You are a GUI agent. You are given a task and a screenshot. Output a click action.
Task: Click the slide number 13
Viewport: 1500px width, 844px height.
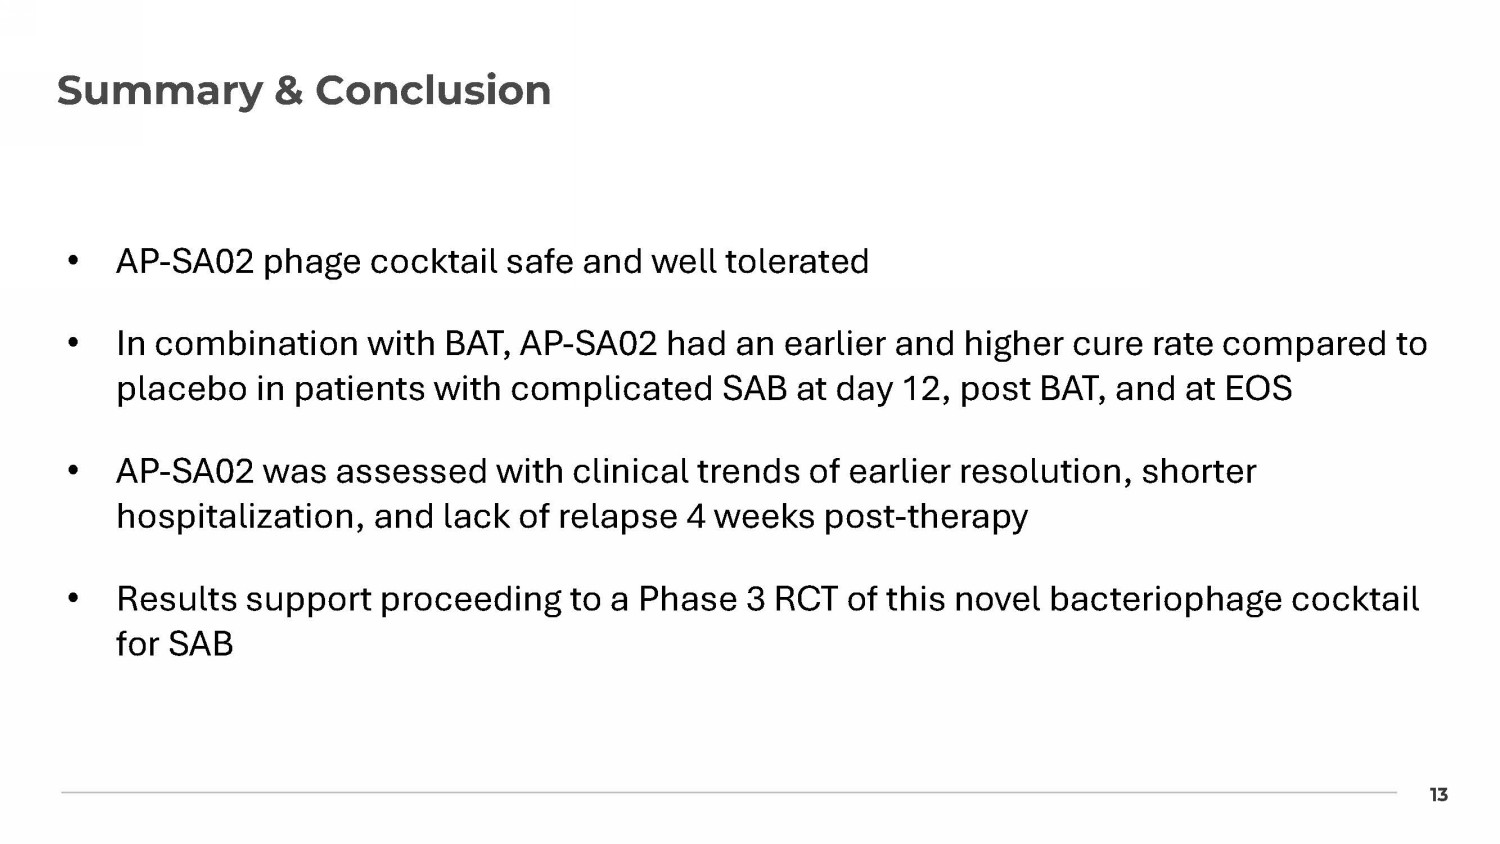(x=1438, y=795)
